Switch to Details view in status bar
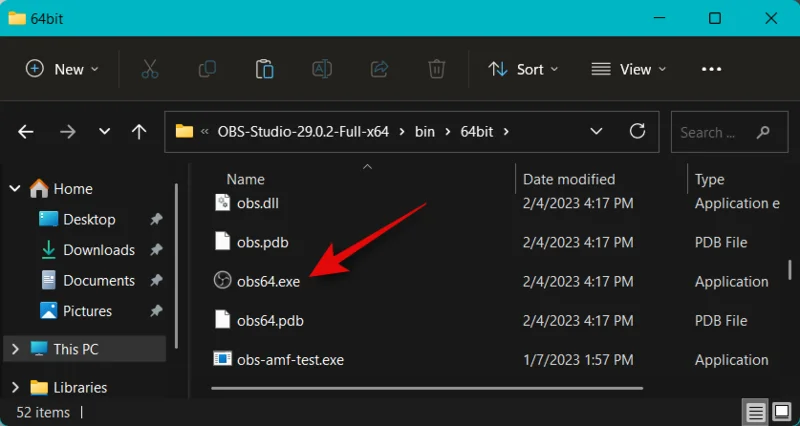 [756, 411]
